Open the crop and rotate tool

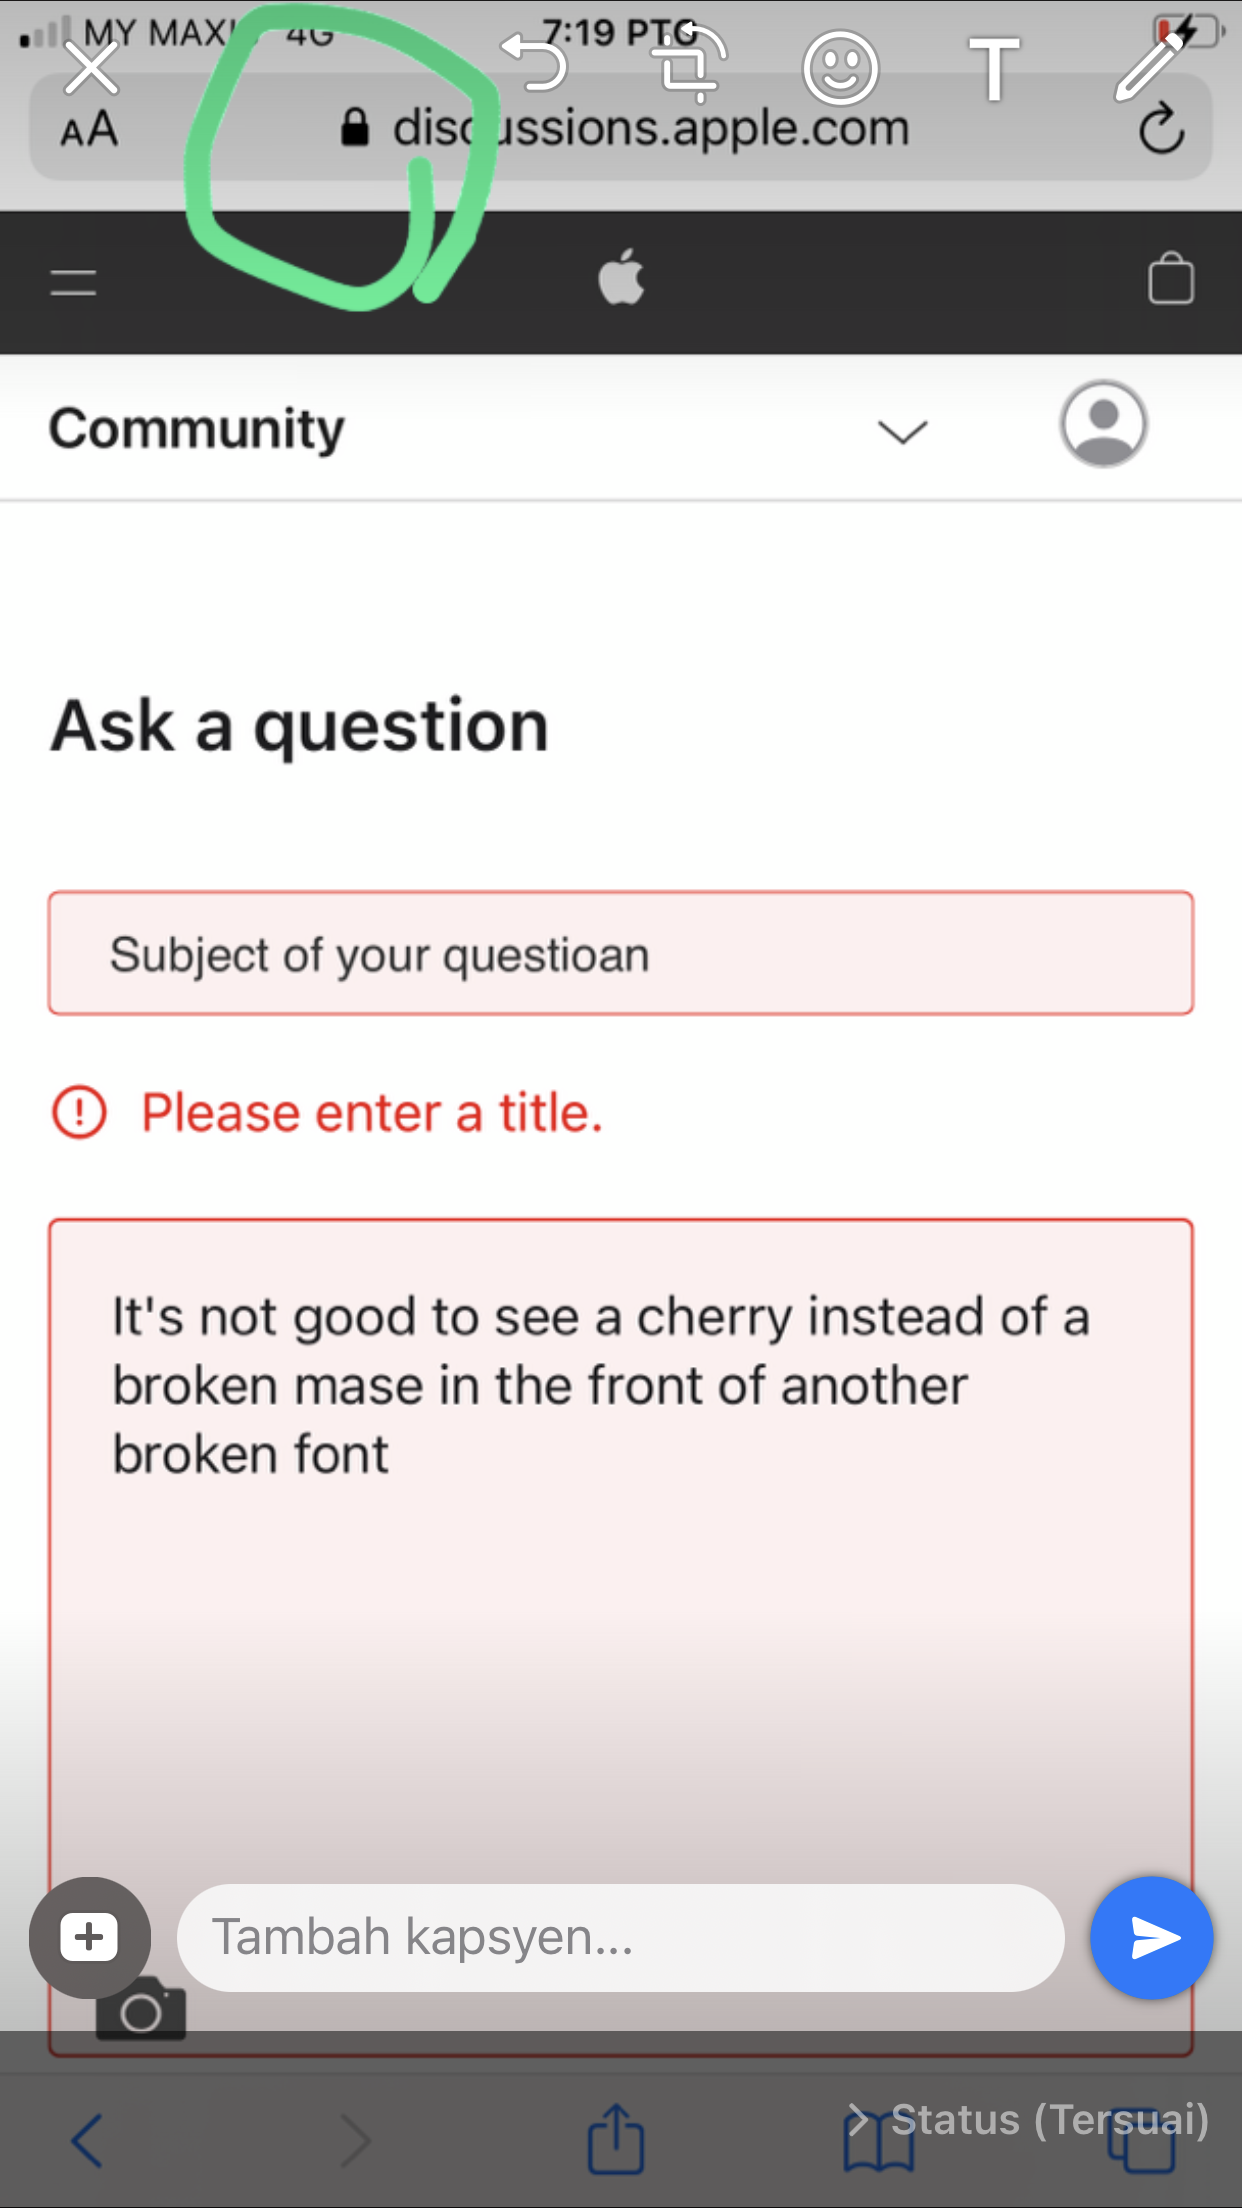point(688,63)
